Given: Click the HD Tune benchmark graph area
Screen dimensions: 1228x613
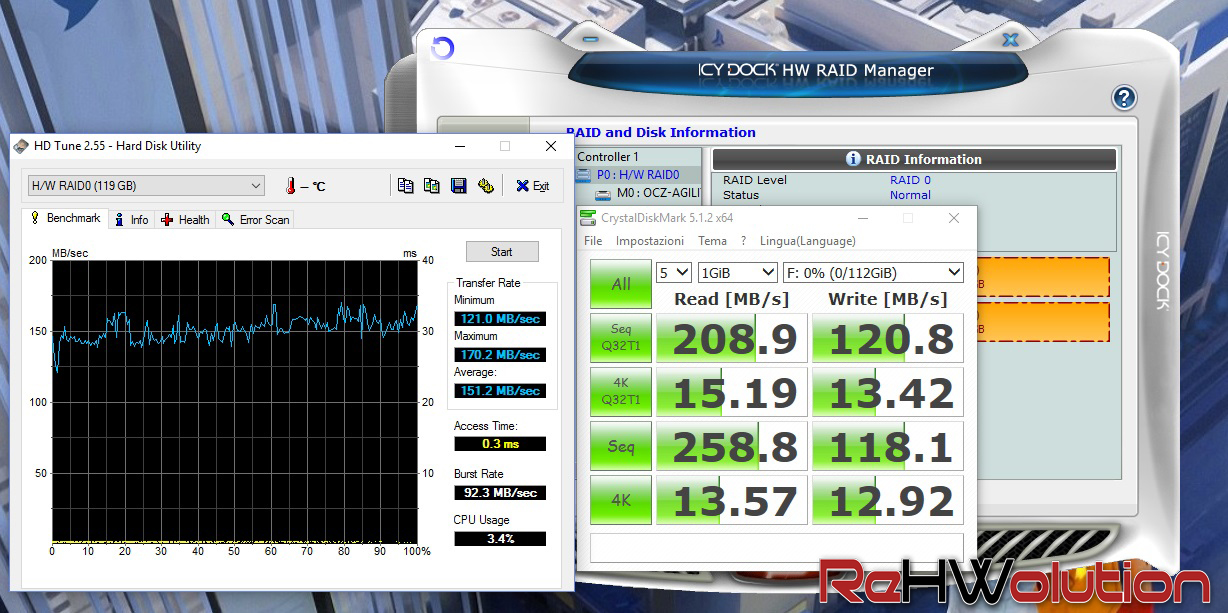Looking at the screenshot, I should point(235,401).
